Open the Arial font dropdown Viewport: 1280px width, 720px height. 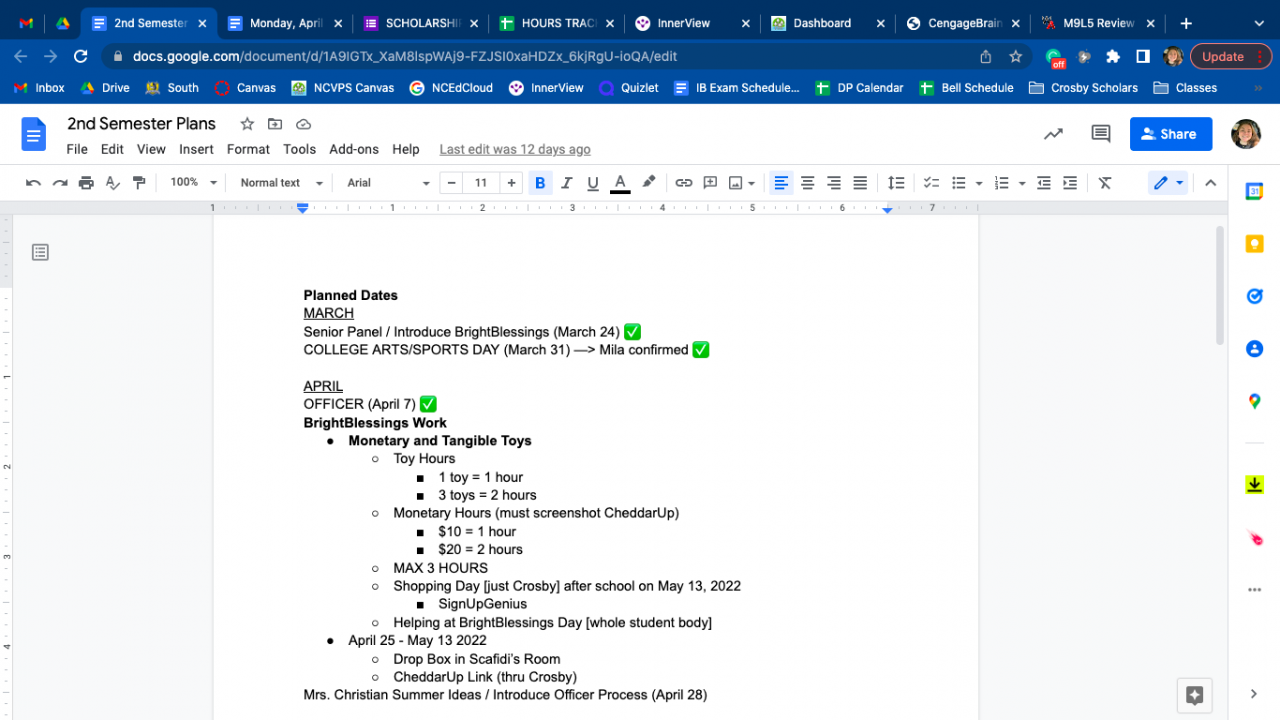[388, 183]
